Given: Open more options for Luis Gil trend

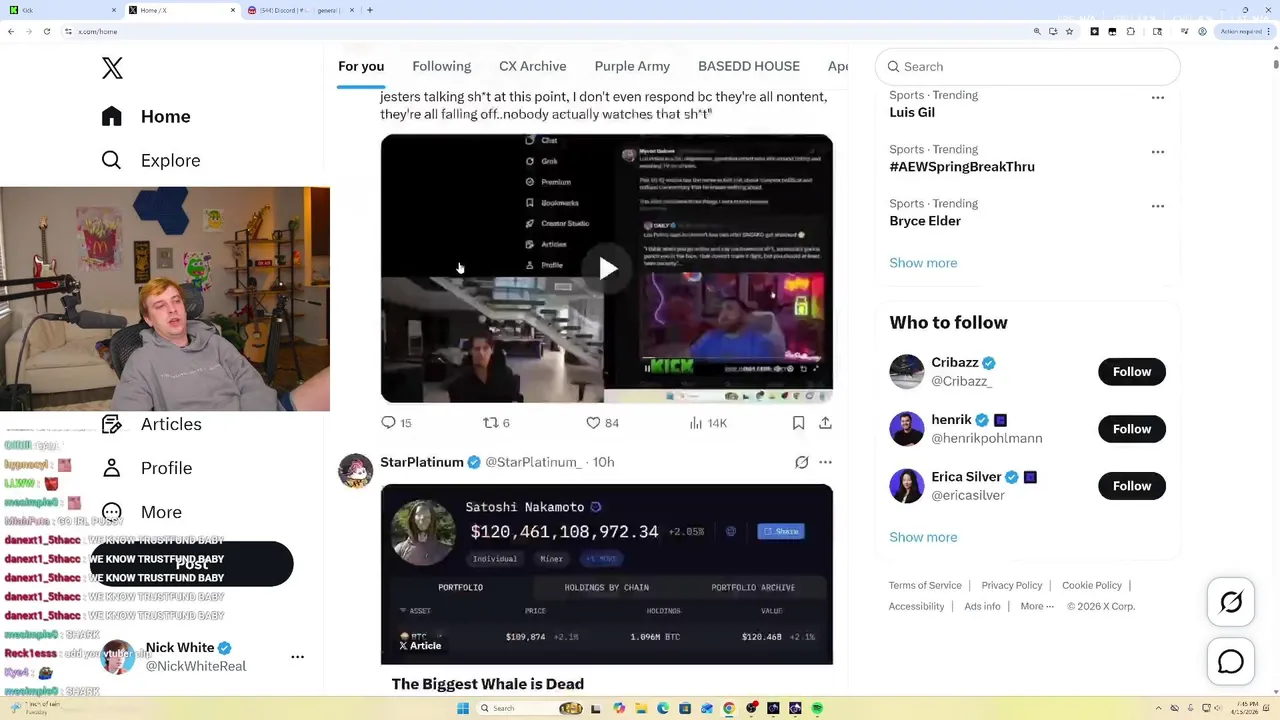Looking at the screenshot, I should click(x=1157, y=98).
